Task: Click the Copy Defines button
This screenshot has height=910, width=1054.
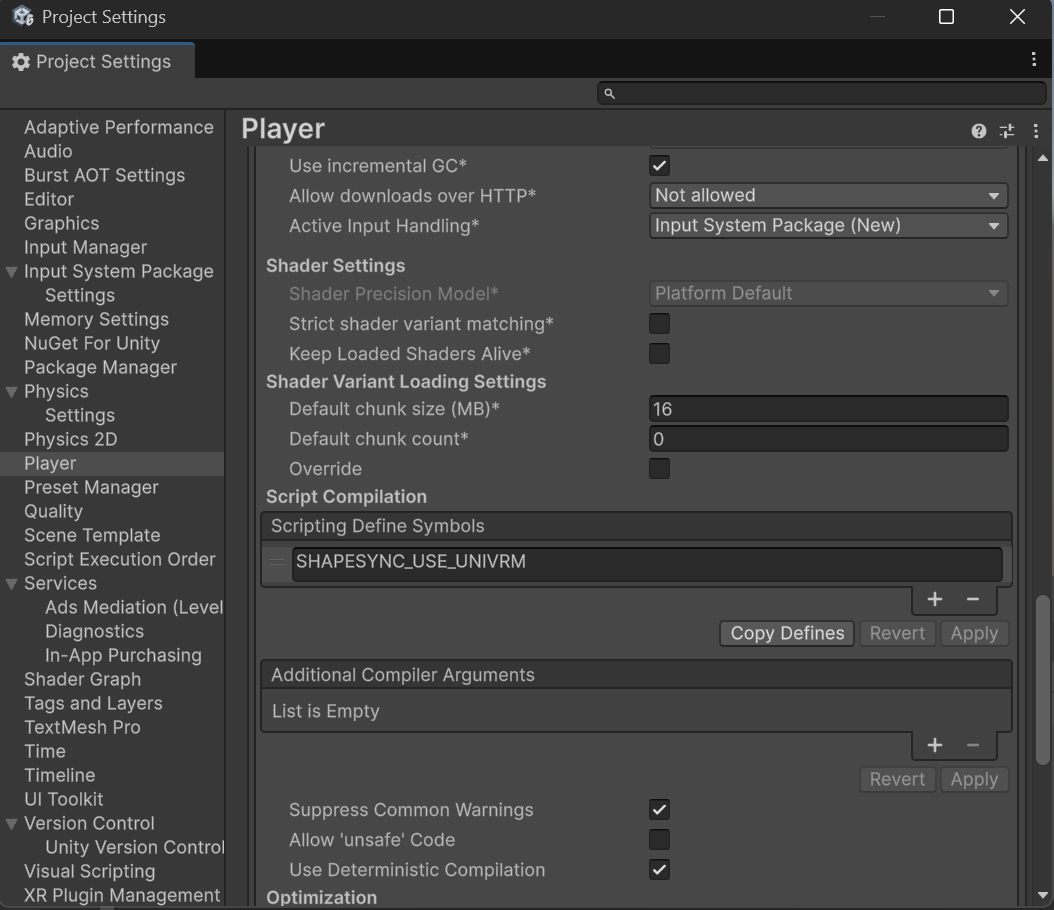Action: (787, 633)
